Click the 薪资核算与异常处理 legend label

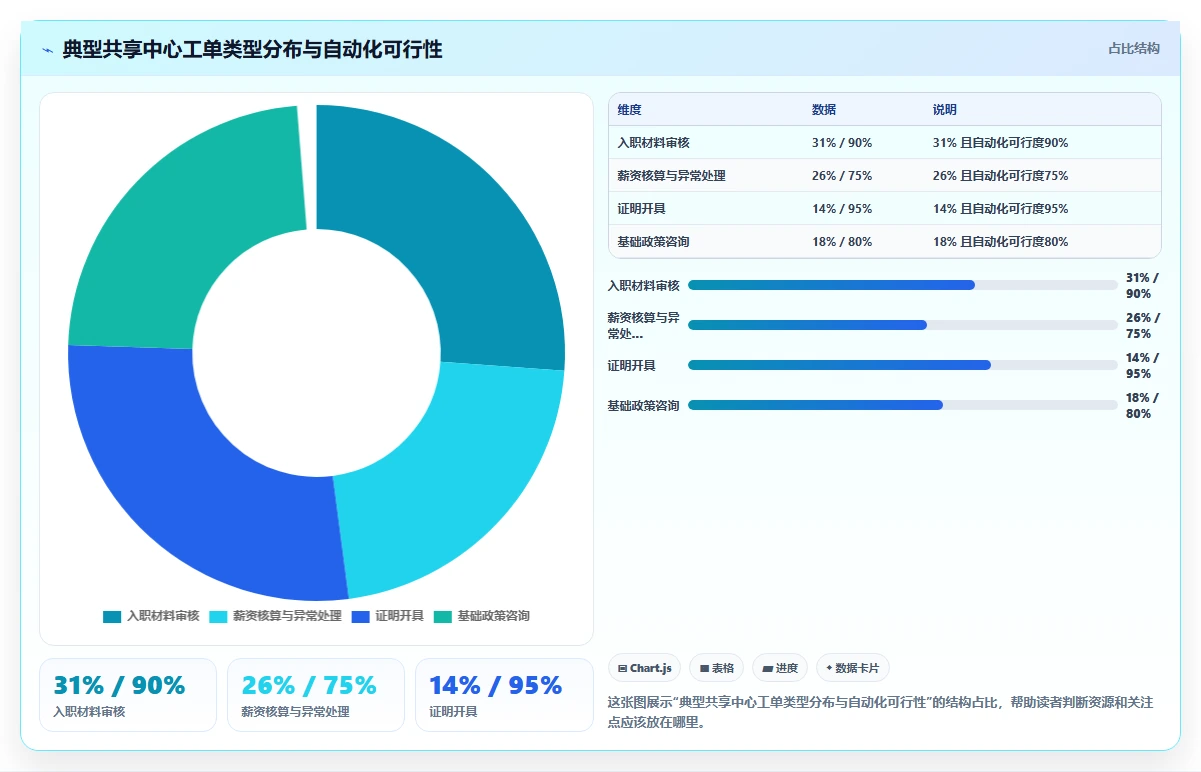[287, 616]
